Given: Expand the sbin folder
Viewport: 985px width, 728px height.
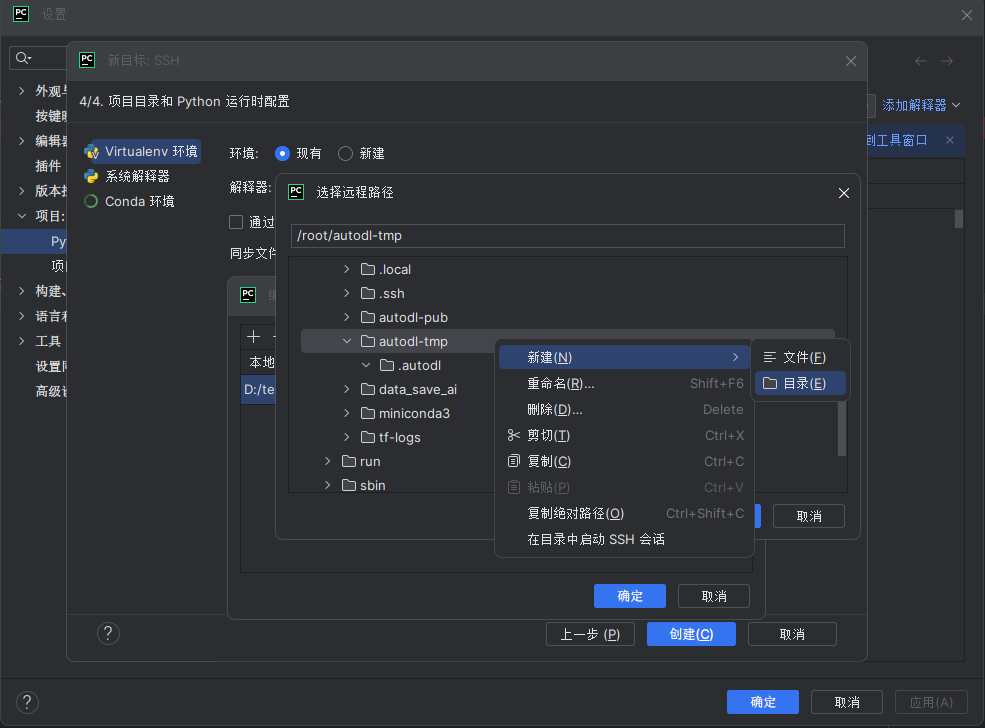Looking at the screenshot, I should tap(328, 485).
